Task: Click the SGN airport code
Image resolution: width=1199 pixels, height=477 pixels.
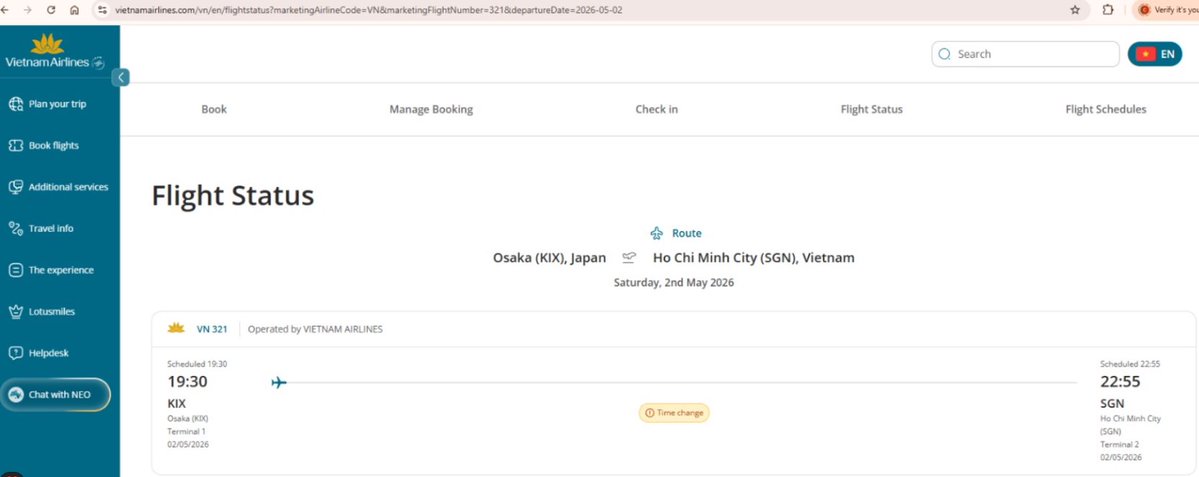Action: pos(1112,403)
